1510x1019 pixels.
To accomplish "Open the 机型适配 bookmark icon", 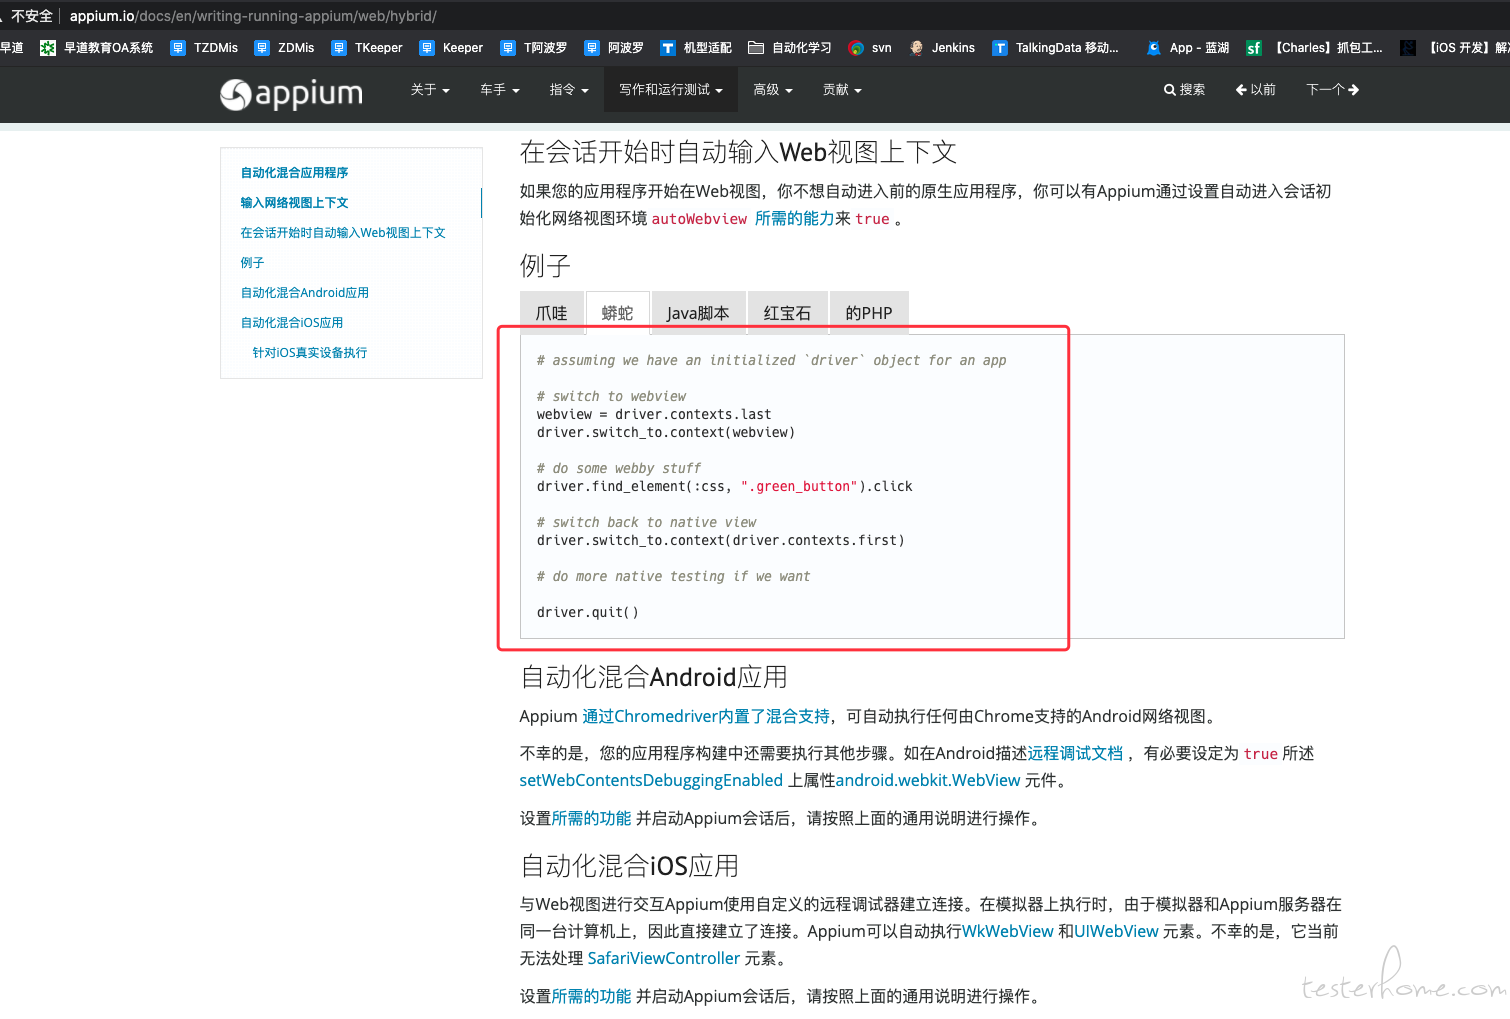I will pyautogui.click(x=668, y=48).
